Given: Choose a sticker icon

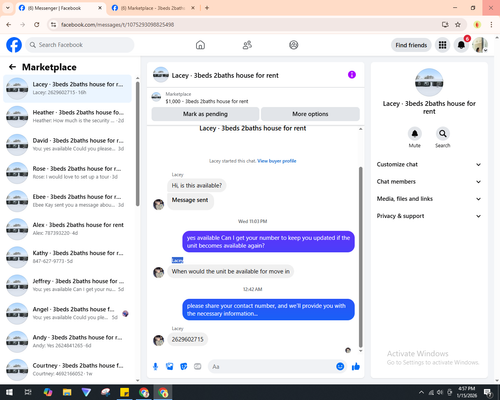Looking at the screenshot, I should click(184, 367).
